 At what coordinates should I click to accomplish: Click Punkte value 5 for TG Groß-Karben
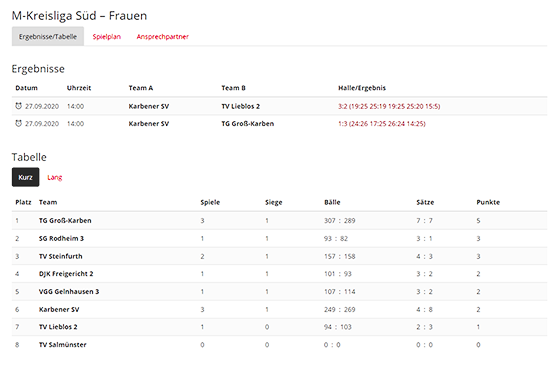click(x=478, y=220)
